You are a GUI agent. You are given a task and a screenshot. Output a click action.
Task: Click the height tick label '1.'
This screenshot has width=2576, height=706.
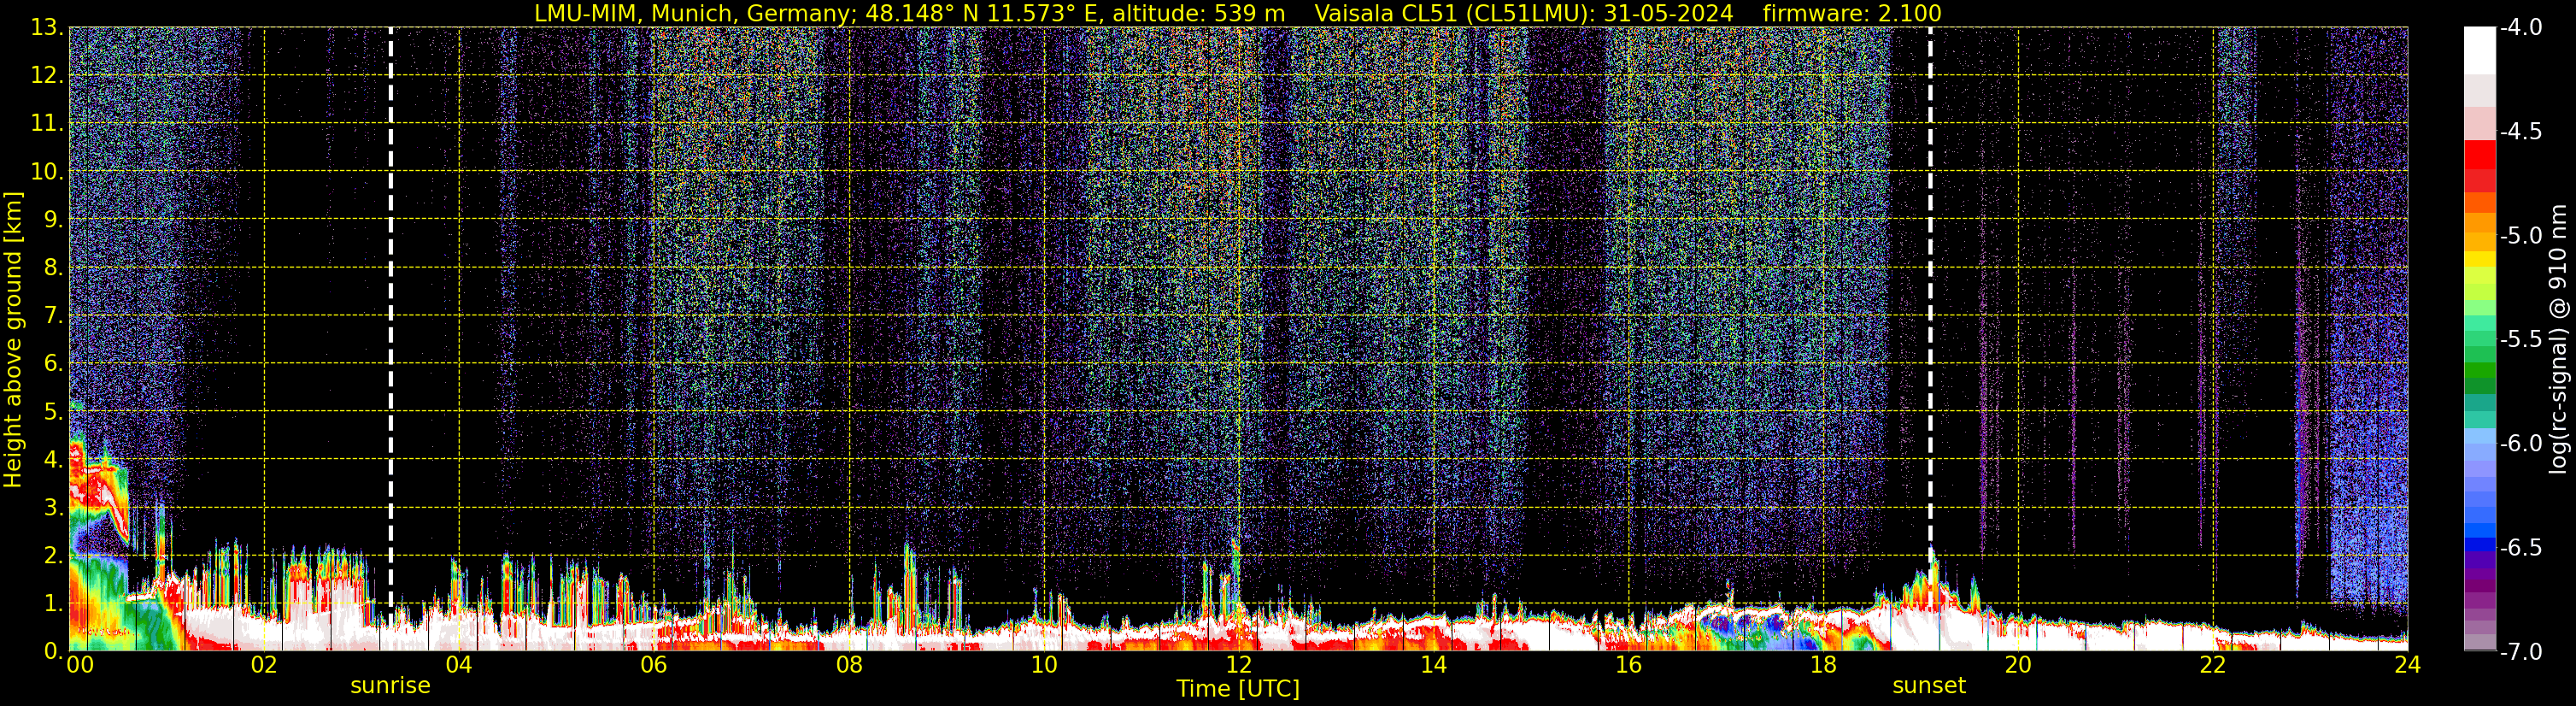coord(53,604)
